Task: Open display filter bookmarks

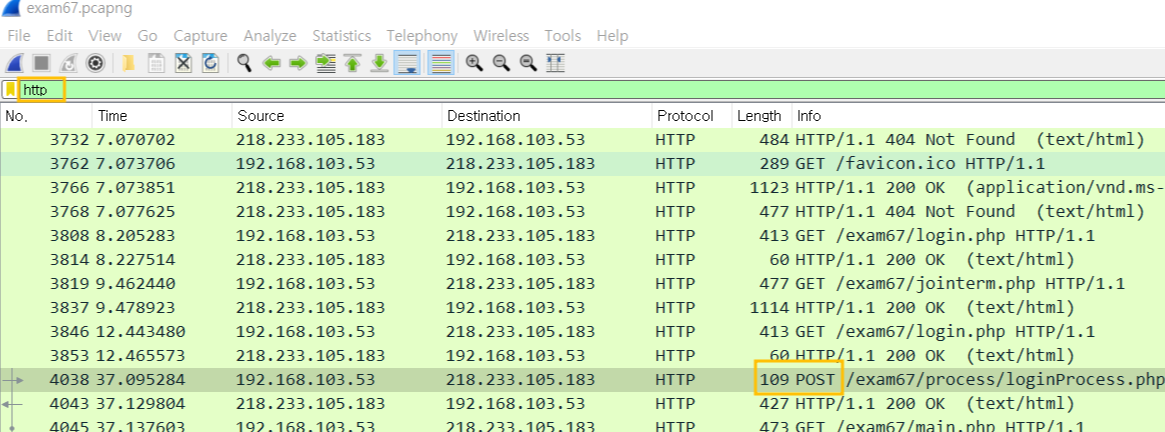Action: pyautogui.click(x=10, y=90)
